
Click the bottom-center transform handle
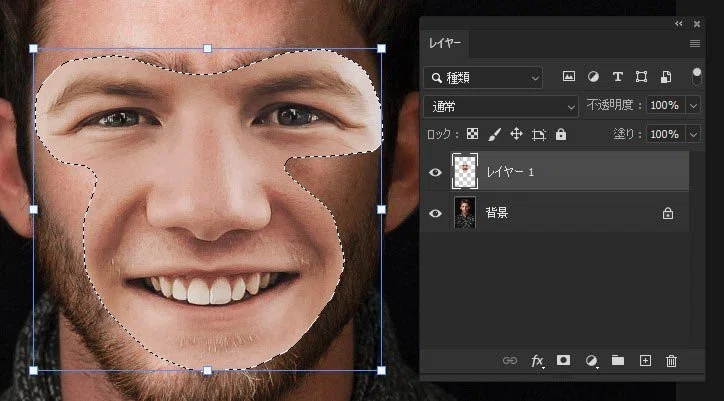(208, 371)
